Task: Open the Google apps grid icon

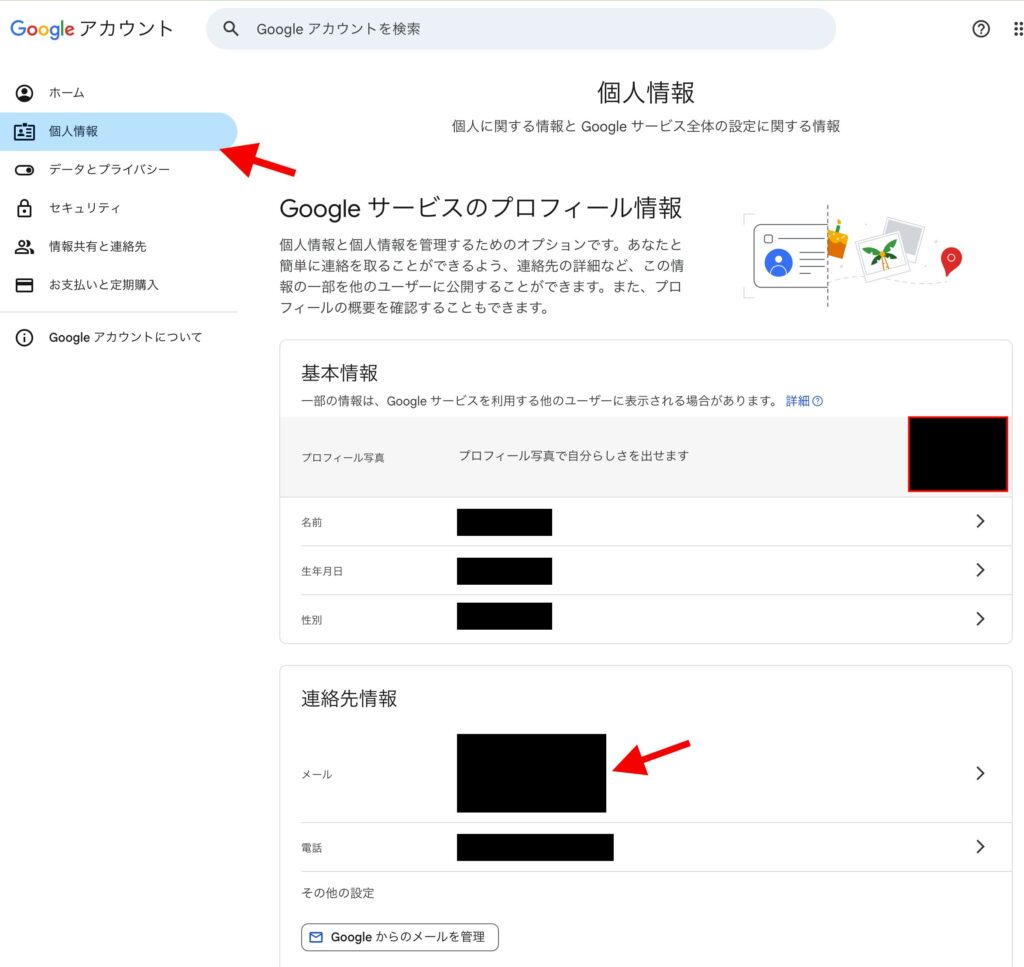Action: click(x=1017, y=29)
